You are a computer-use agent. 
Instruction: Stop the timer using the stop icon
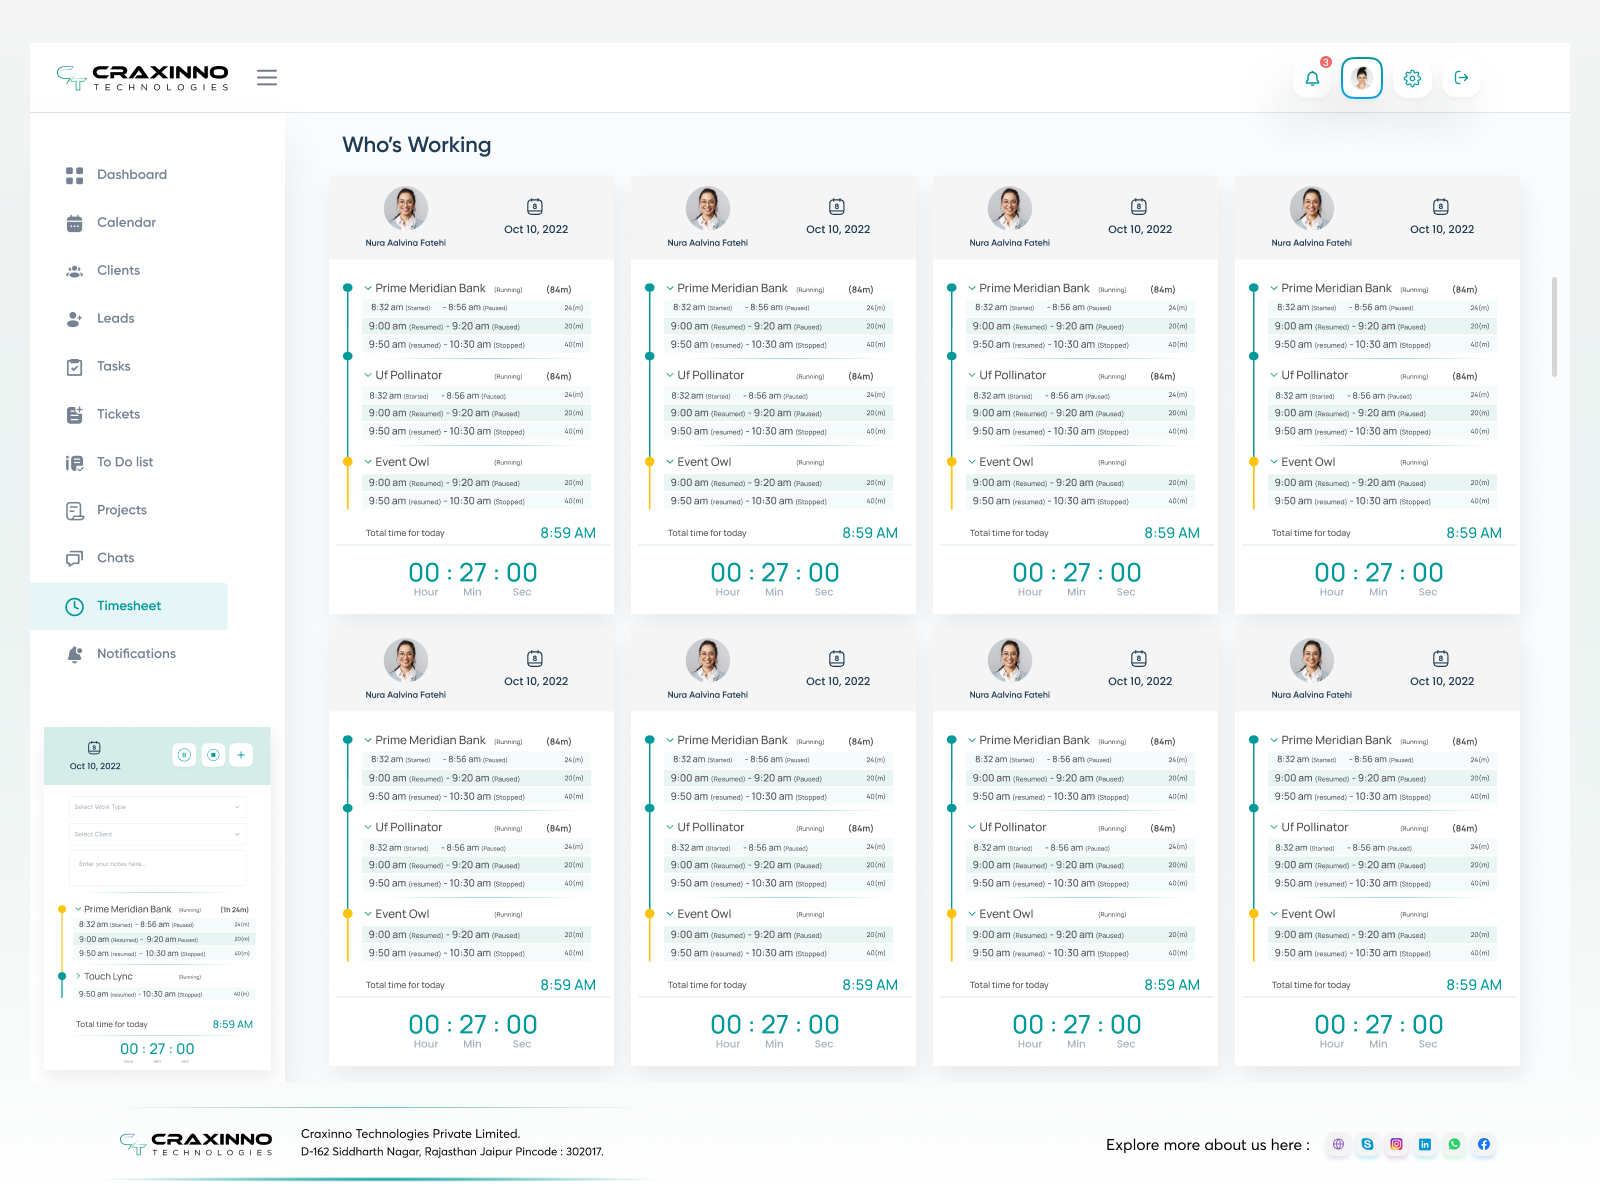tap(213, 755)
